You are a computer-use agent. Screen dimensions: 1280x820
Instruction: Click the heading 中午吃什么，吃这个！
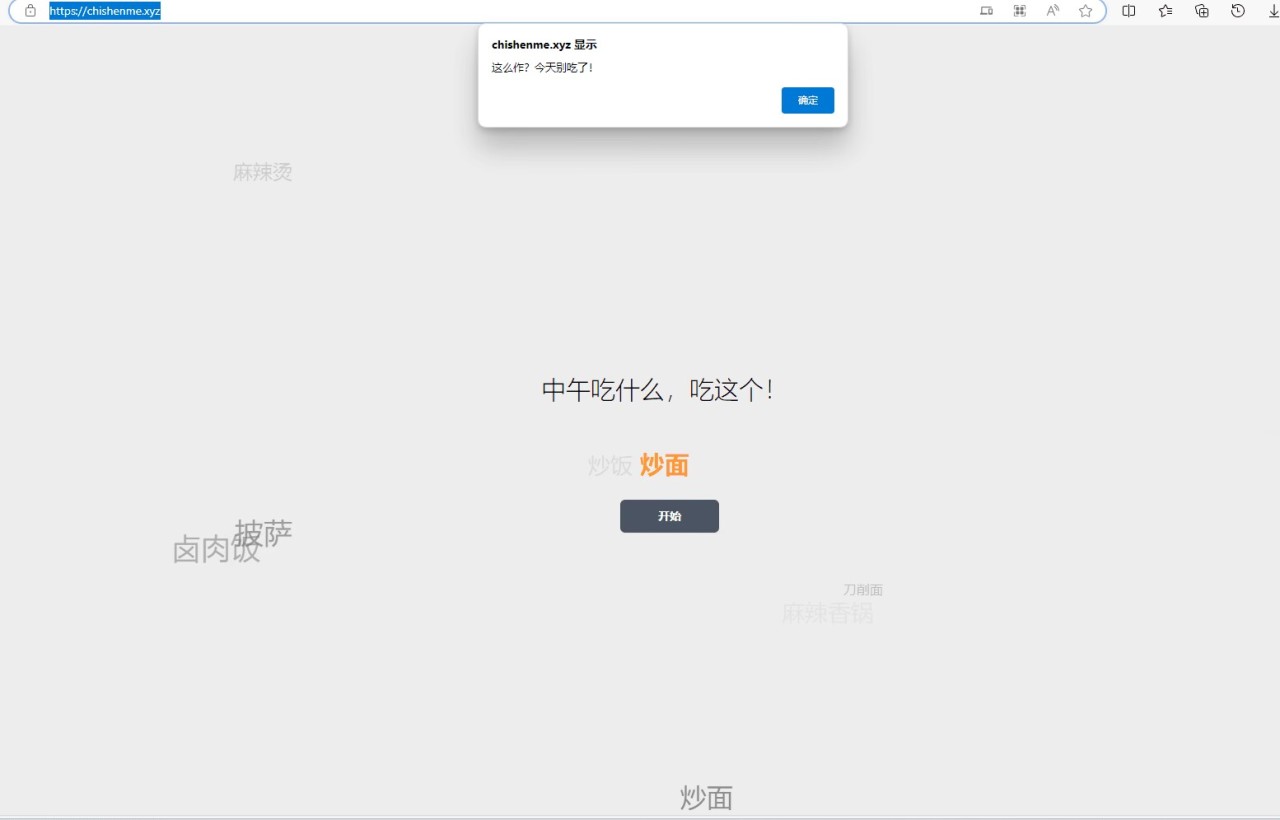(x=659, y=390)
